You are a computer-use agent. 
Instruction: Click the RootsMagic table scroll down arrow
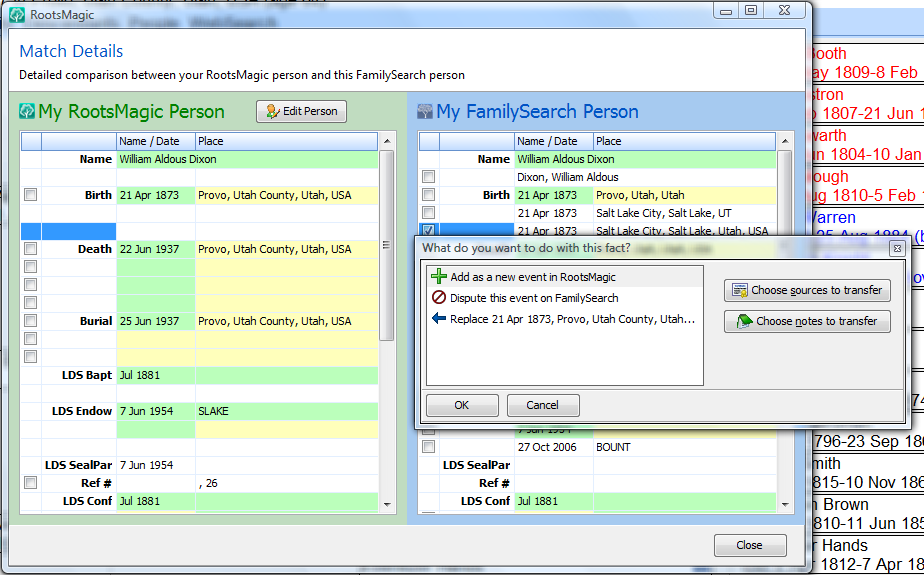(387, 504)
